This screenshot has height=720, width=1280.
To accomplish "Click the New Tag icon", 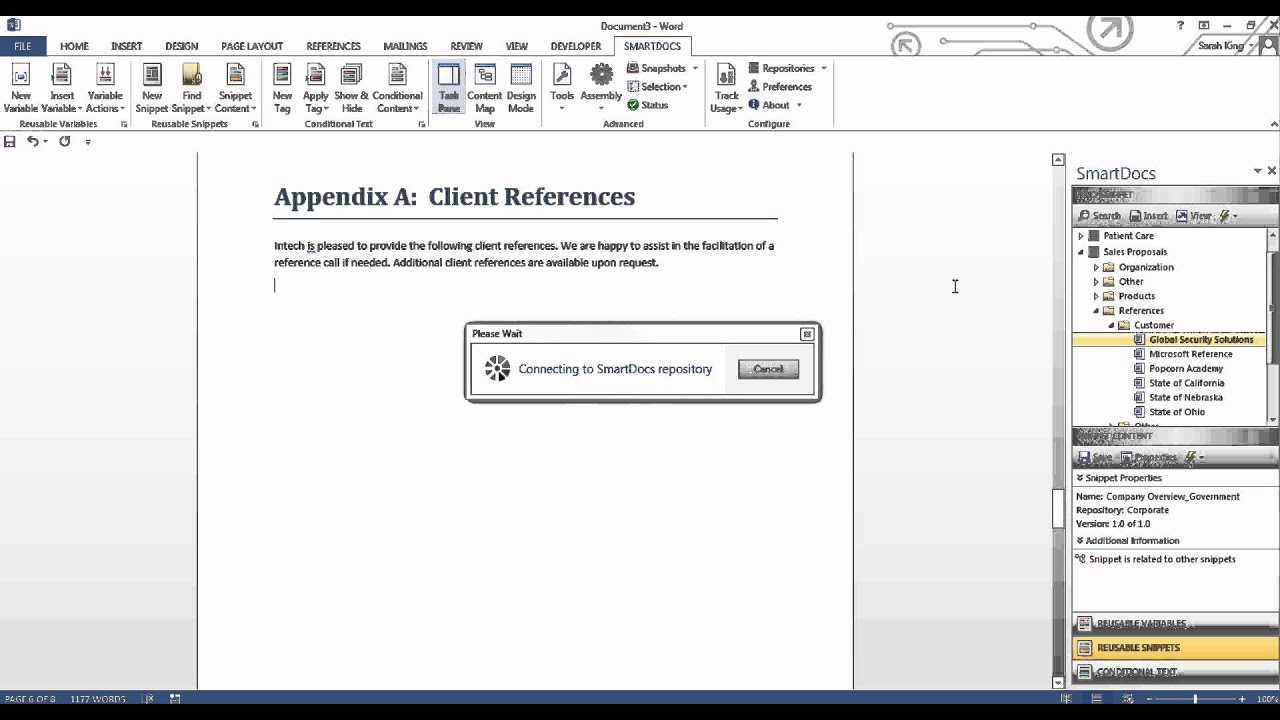I will click(x=283, y=89).
